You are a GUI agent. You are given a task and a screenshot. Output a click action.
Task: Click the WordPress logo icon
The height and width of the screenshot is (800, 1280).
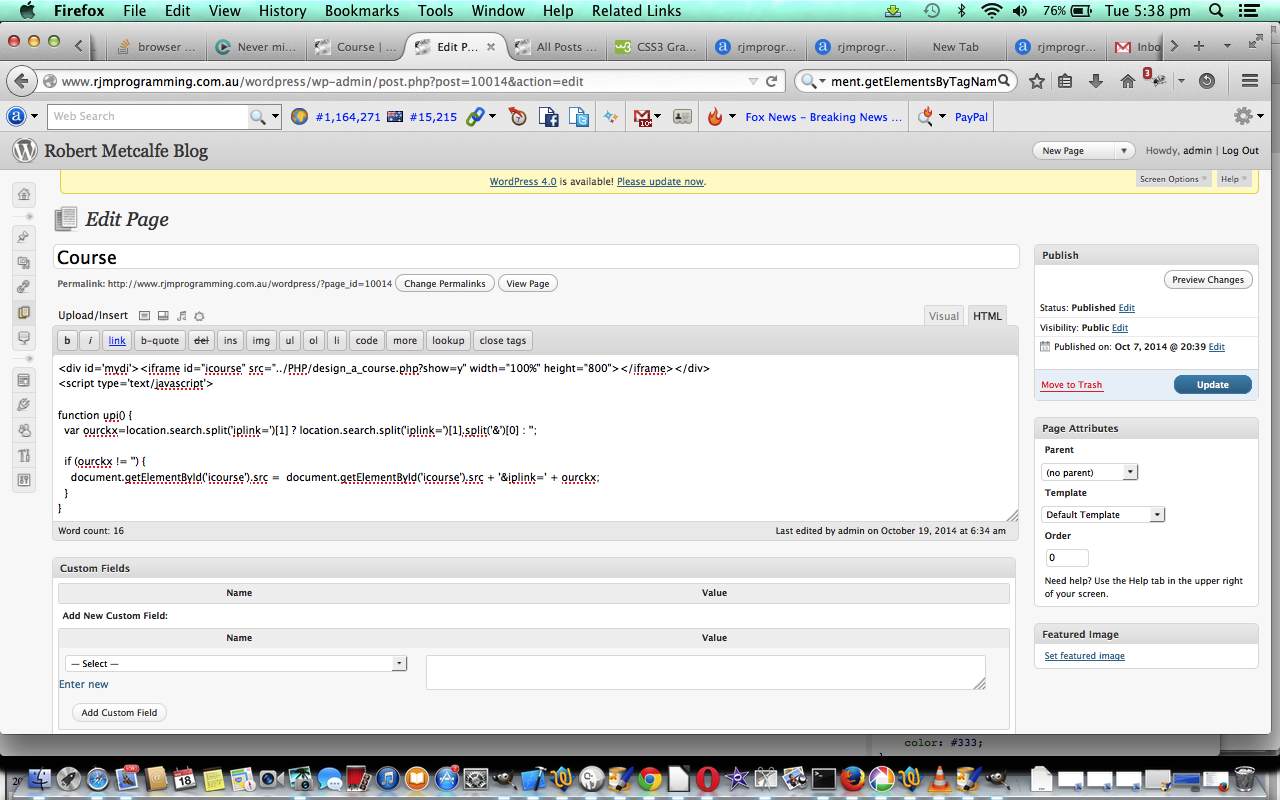click(x=24, y=151)
